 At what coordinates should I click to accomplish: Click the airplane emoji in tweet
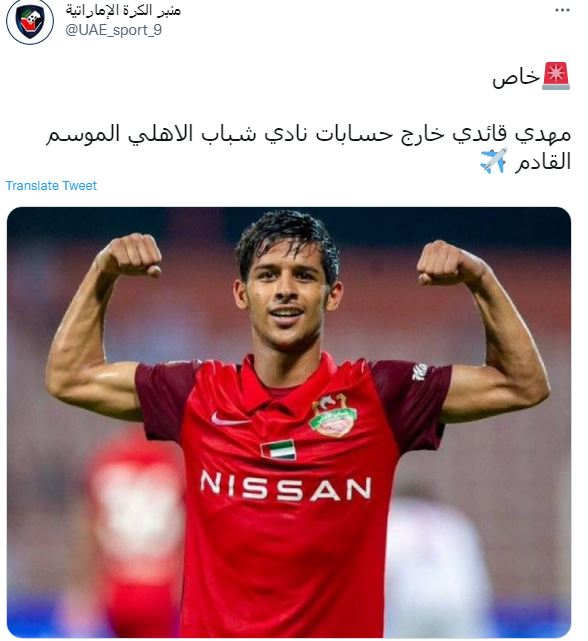click(x=494, y=161)
